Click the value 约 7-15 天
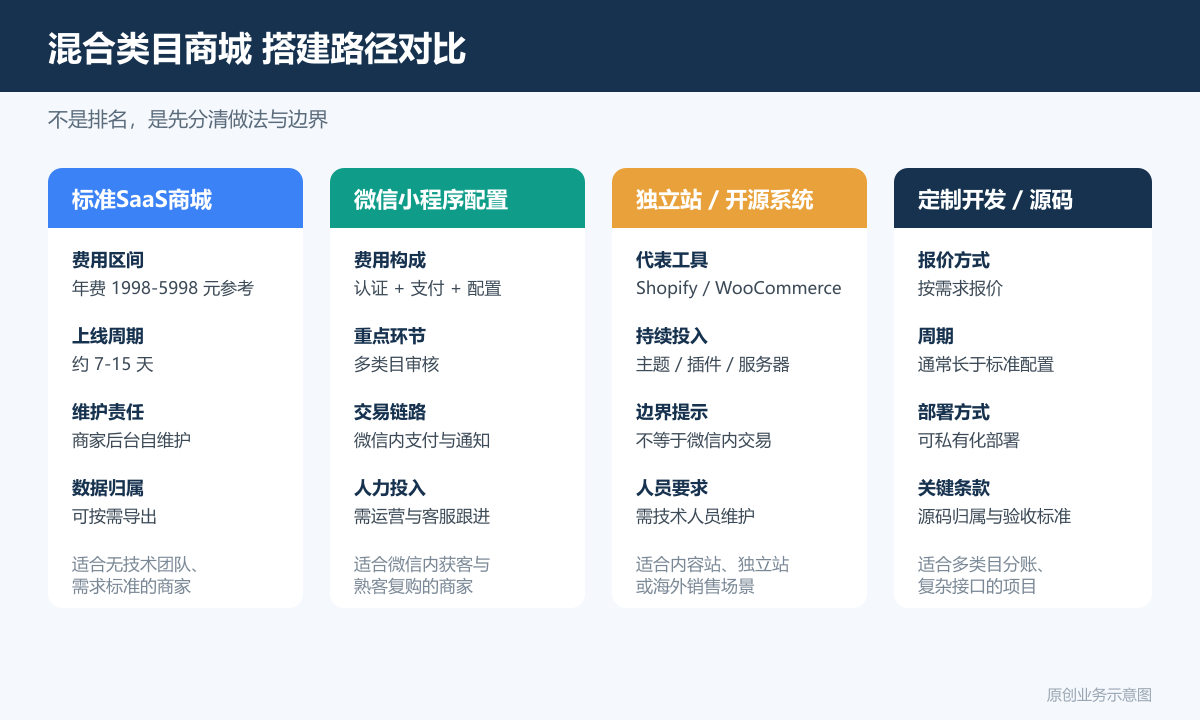Image resolution: width=1200 pixels, height=720 pixels. [113, 364]
